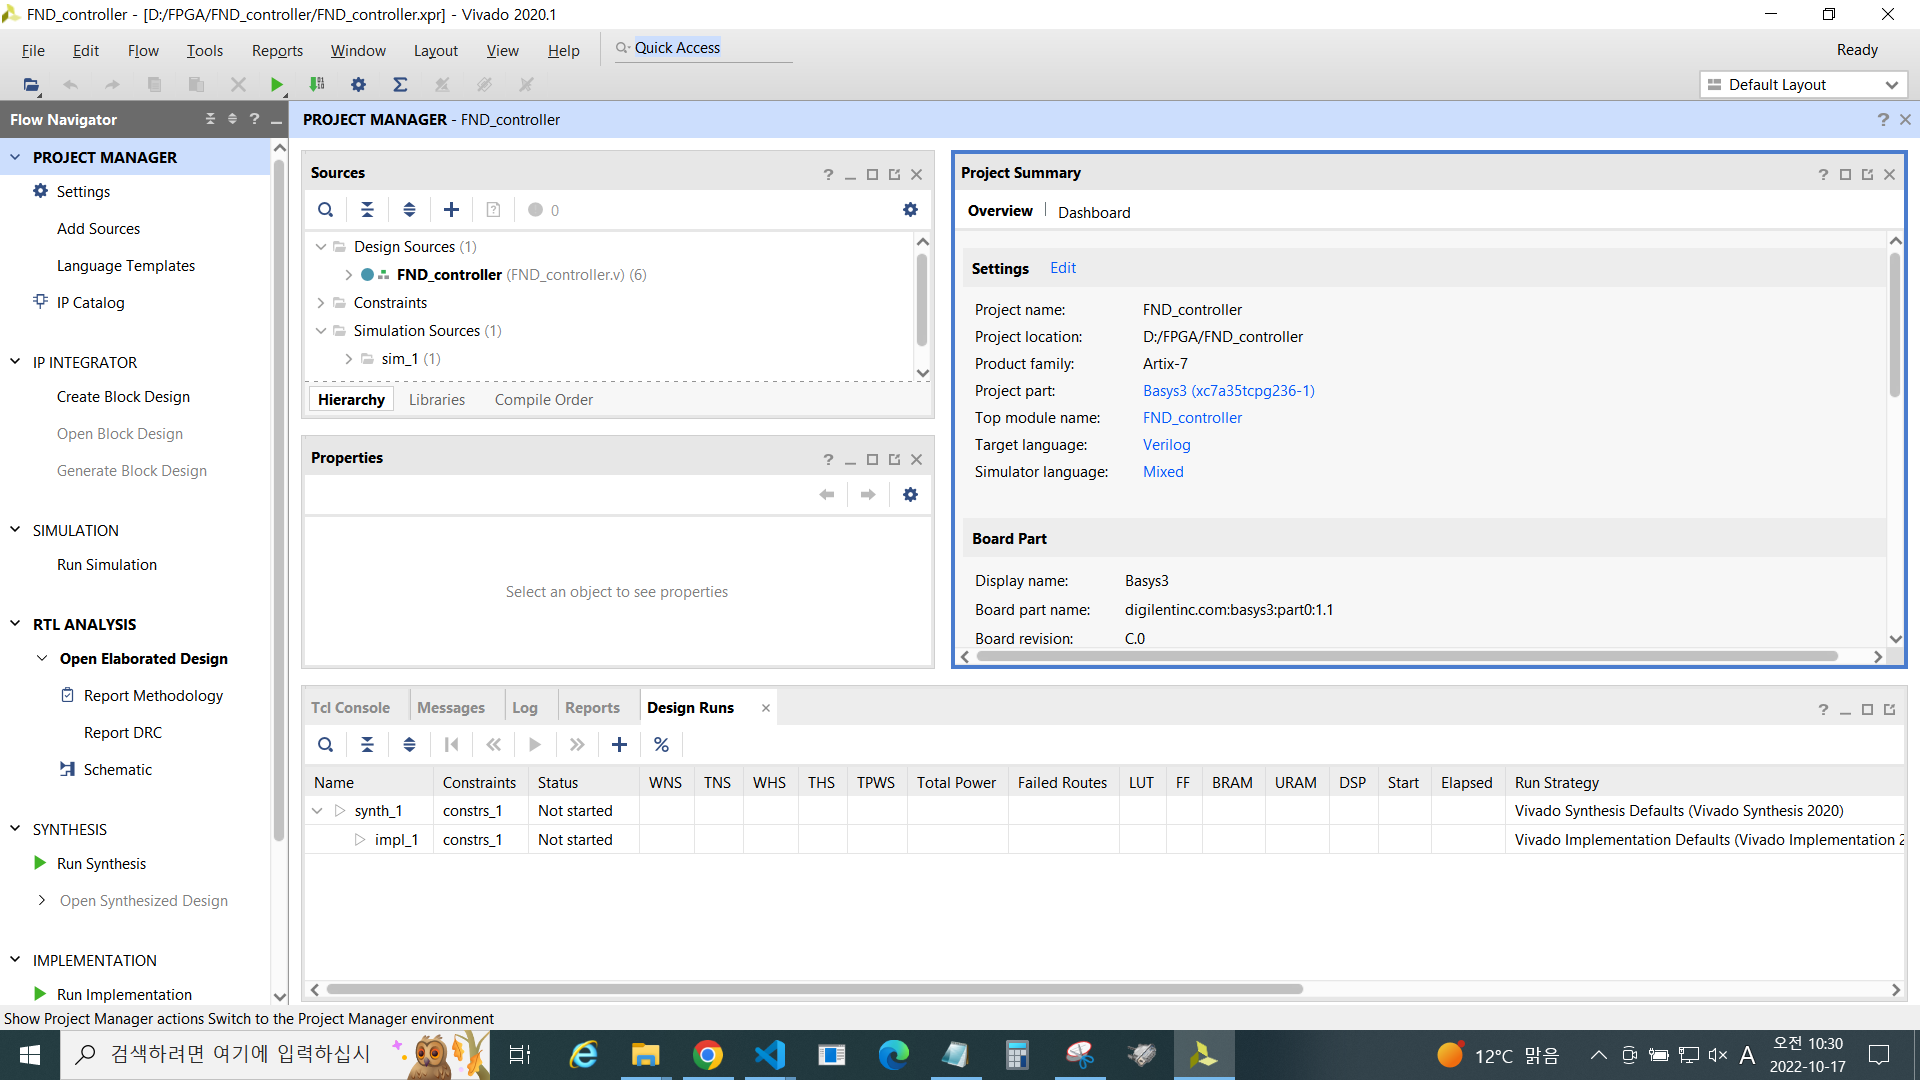Close the Design Runs tab
The width and height of the screenshot is (1920, 1080).
(x=766, y=708)
